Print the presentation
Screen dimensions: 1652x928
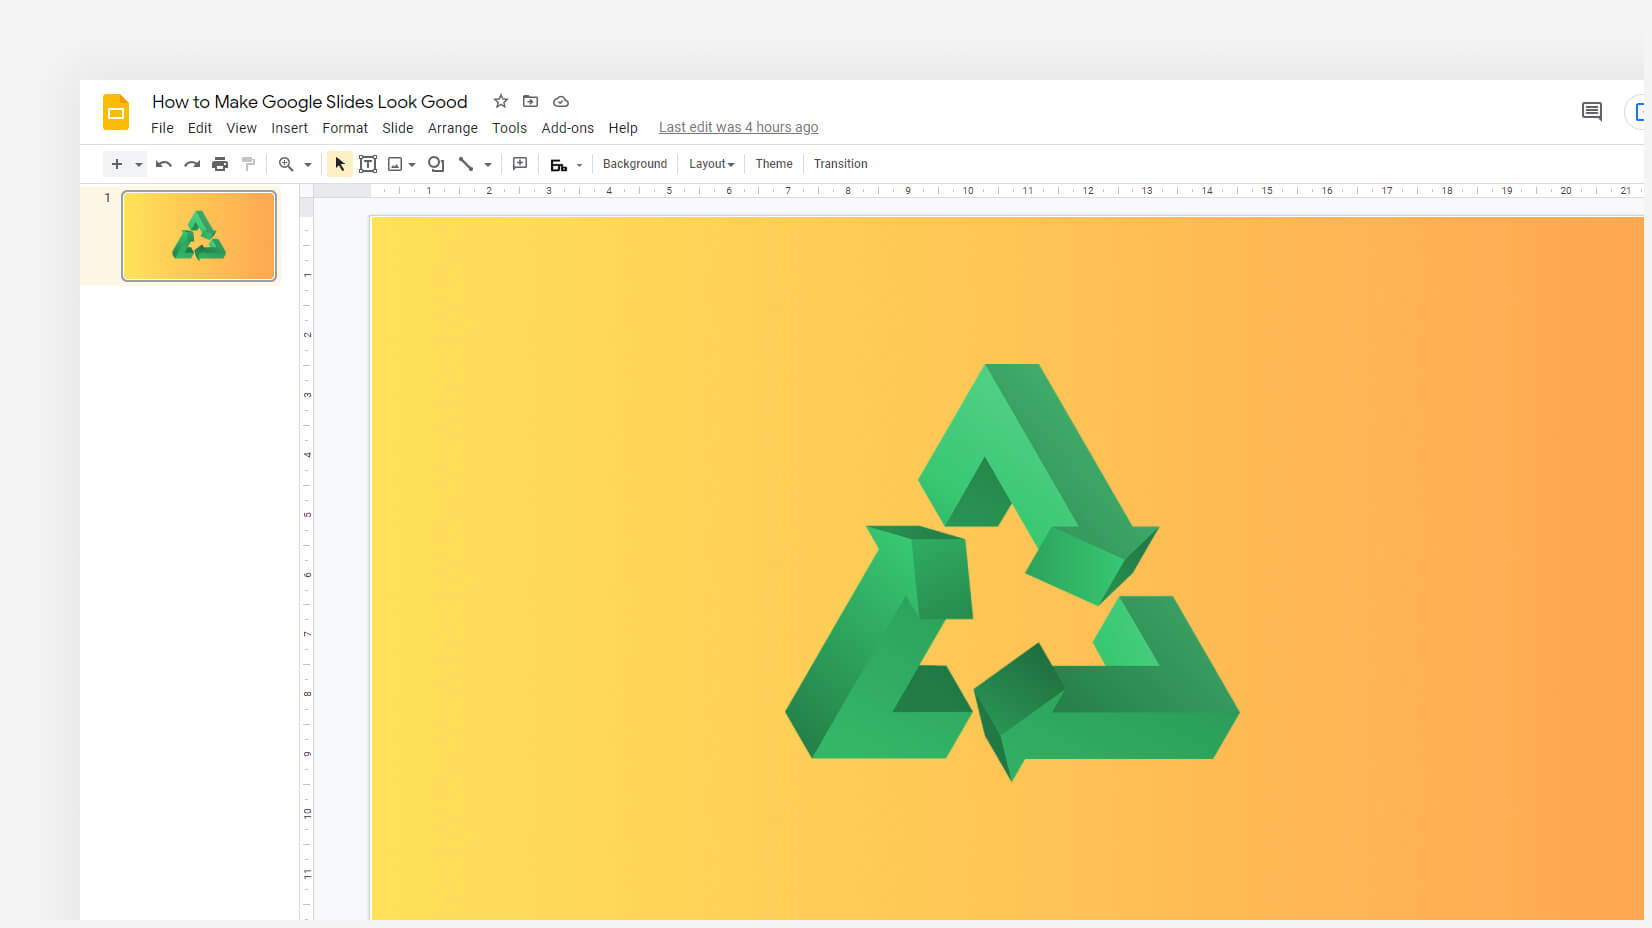pyautogui.click(x=220, y=164)
